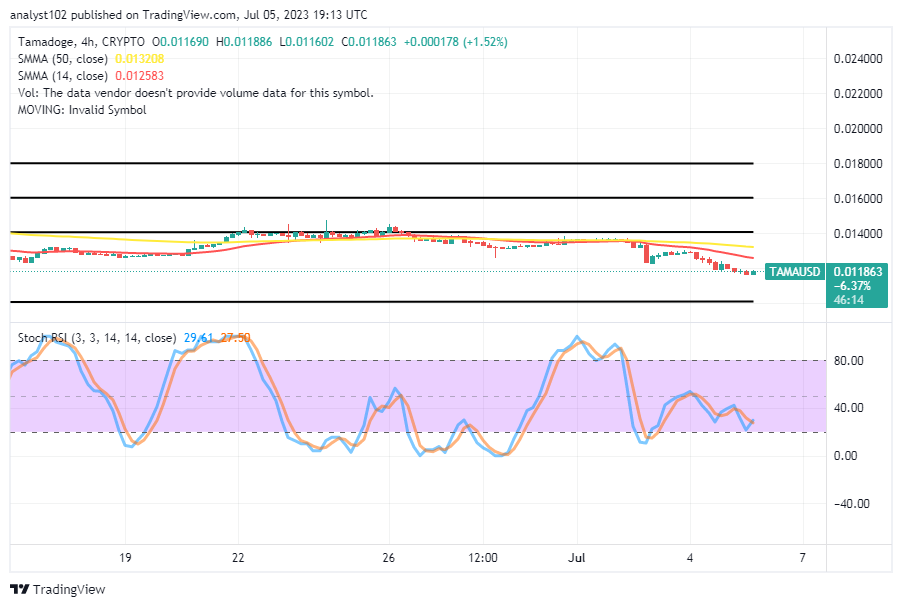Click the 0.022000 price axis label
The height and width of the screenshot is (607, 902).
click(x=858, y=94)
